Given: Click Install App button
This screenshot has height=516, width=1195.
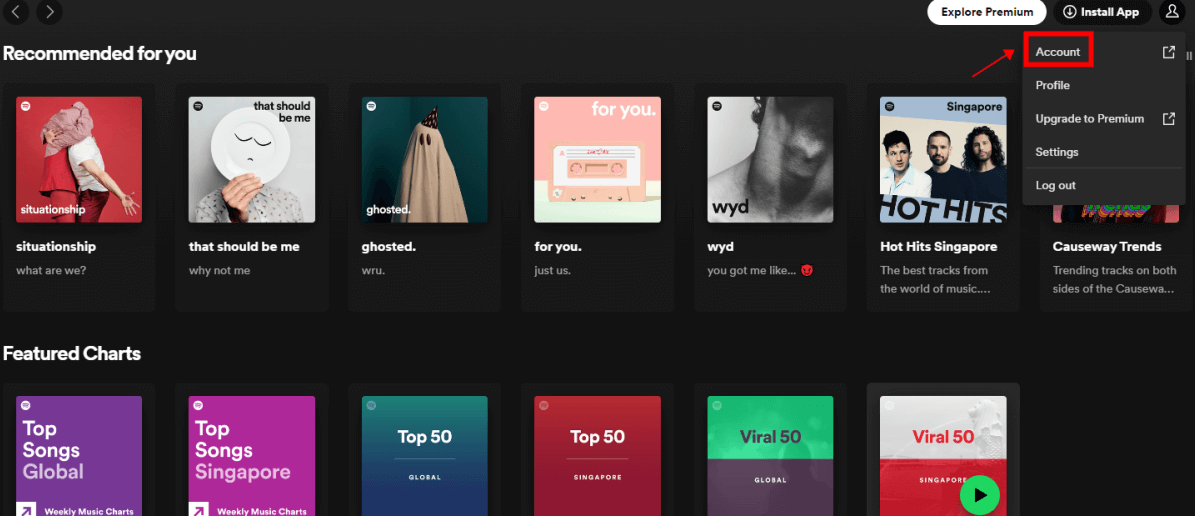Looking at the screenshot, I should [1102, 12].
